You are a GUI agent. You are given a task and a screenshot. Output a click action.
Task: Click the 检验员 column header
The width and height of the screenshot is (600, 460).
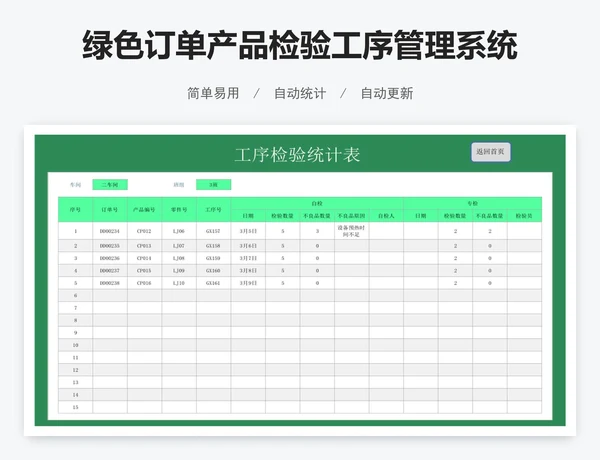pyautogui.click(x=524, y=216)
